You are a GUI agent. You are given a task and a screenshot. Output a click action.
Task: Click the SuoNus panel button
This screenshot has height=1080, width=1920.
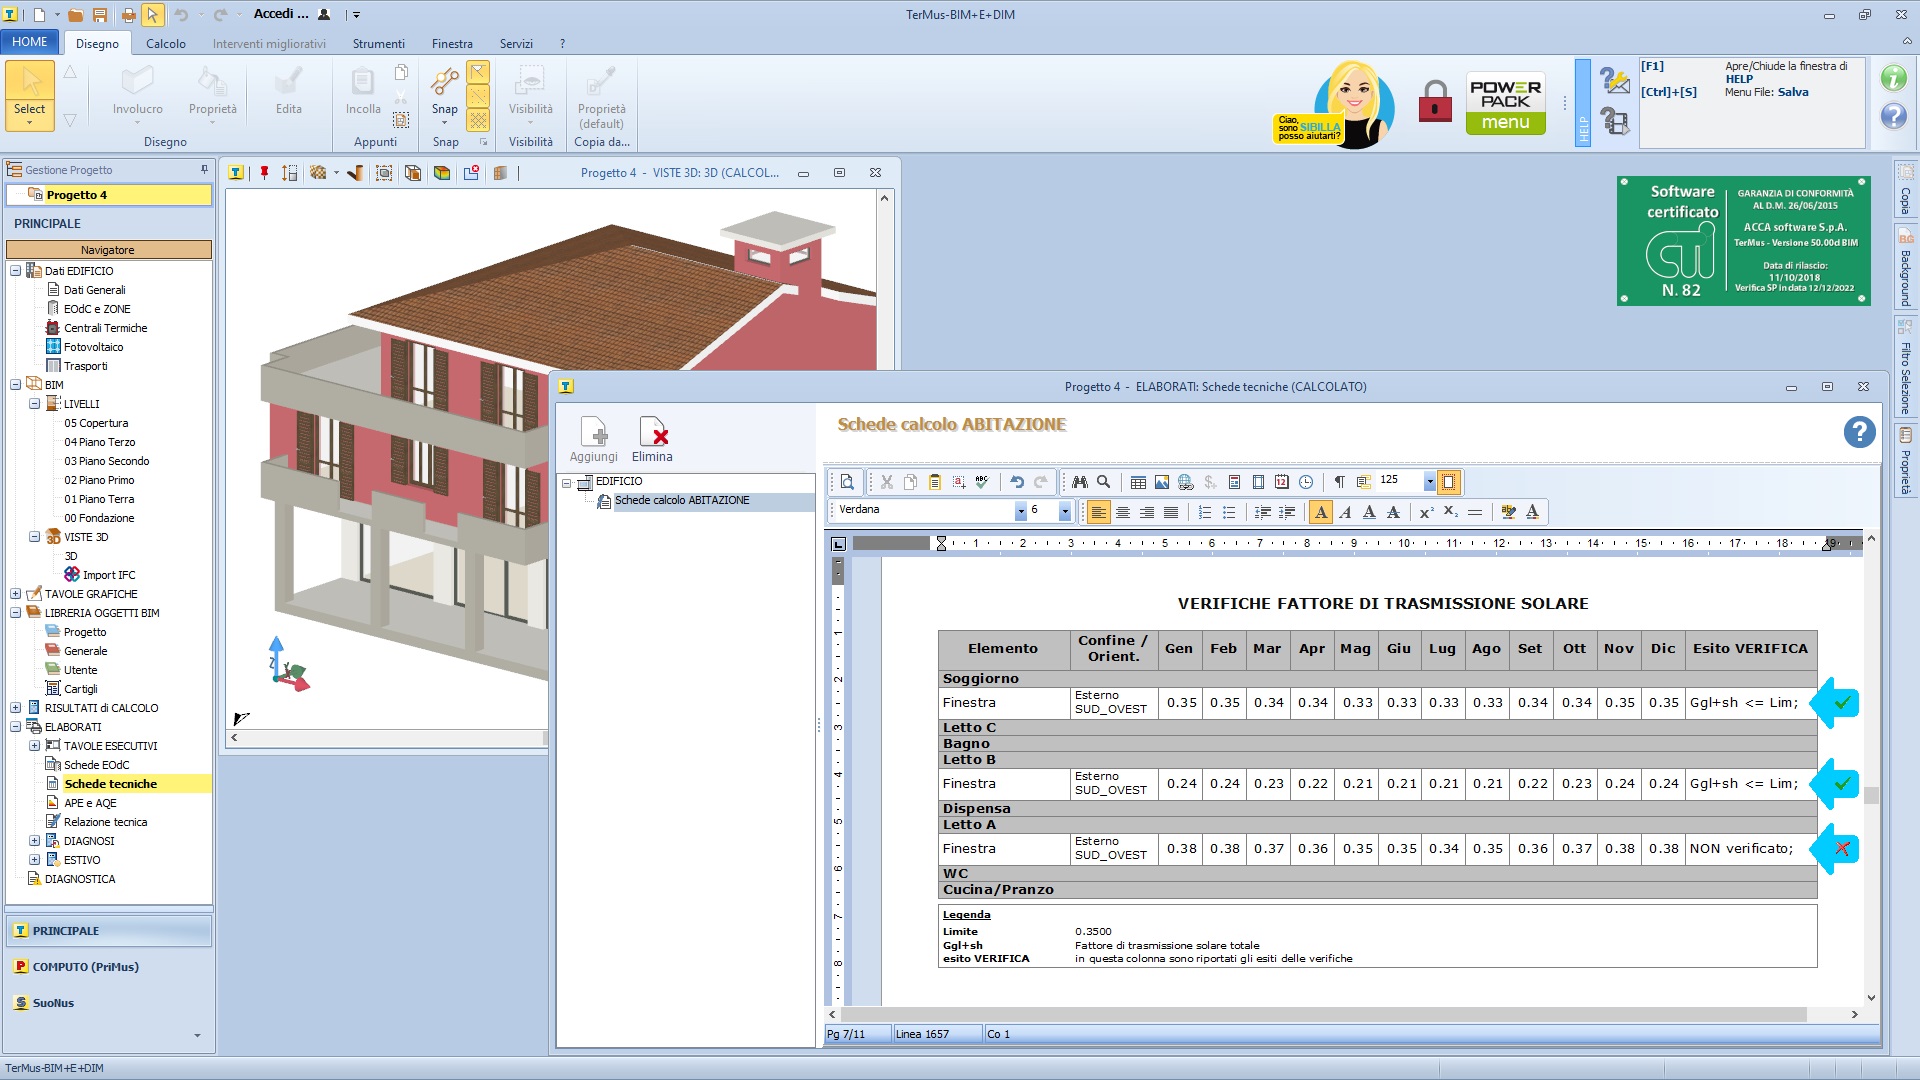pos(53,1003)
